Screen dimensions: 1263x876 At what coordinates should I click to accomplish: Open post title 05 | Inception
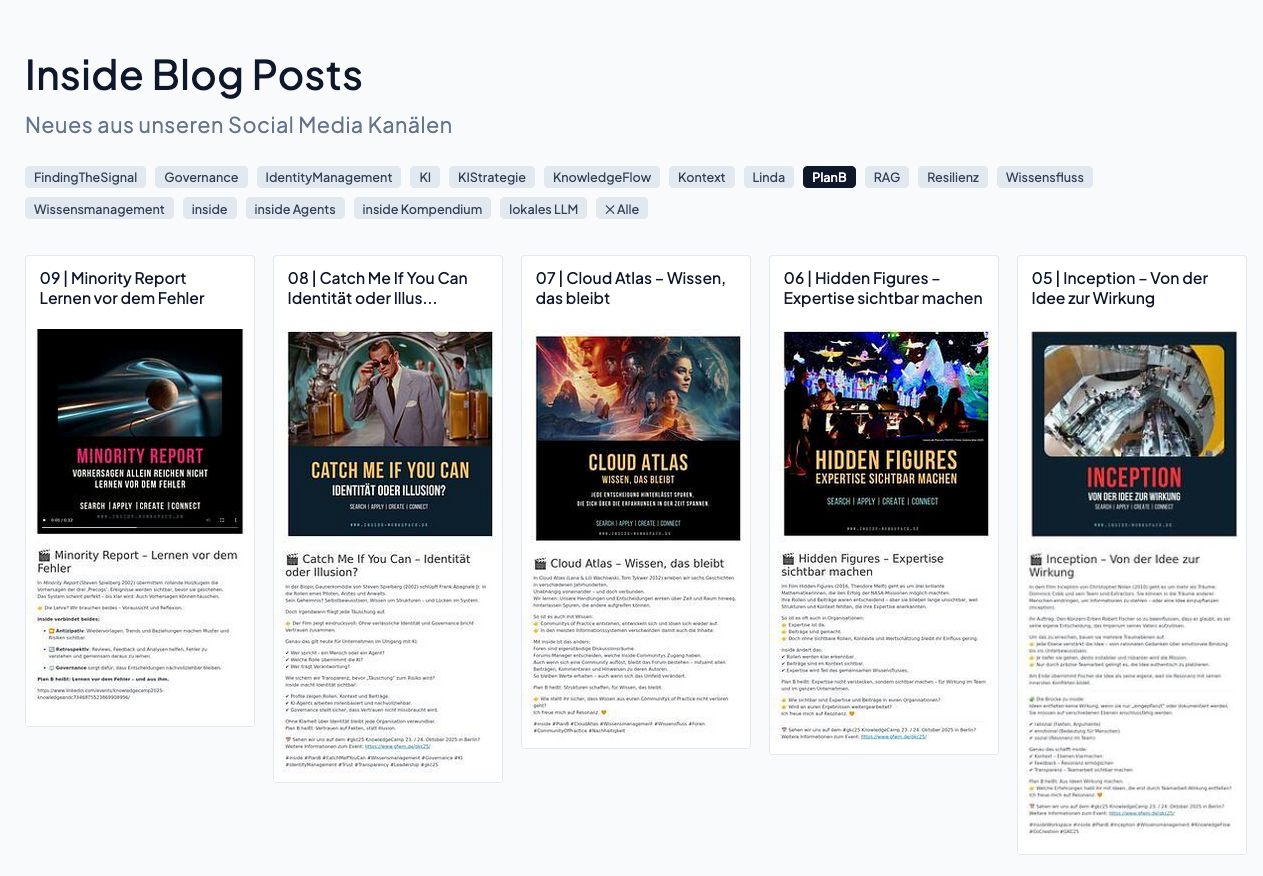(1120, 288)
